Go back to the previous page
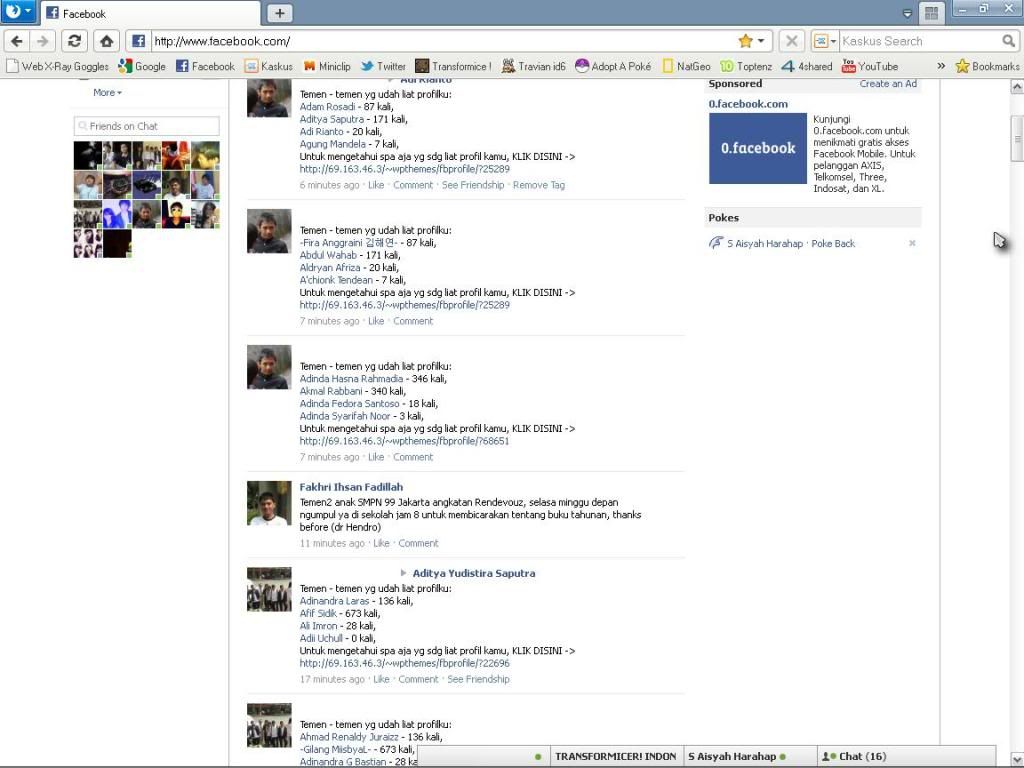Image resolution: width=1024 pixels, height=768 pixels. coord(17,41)
